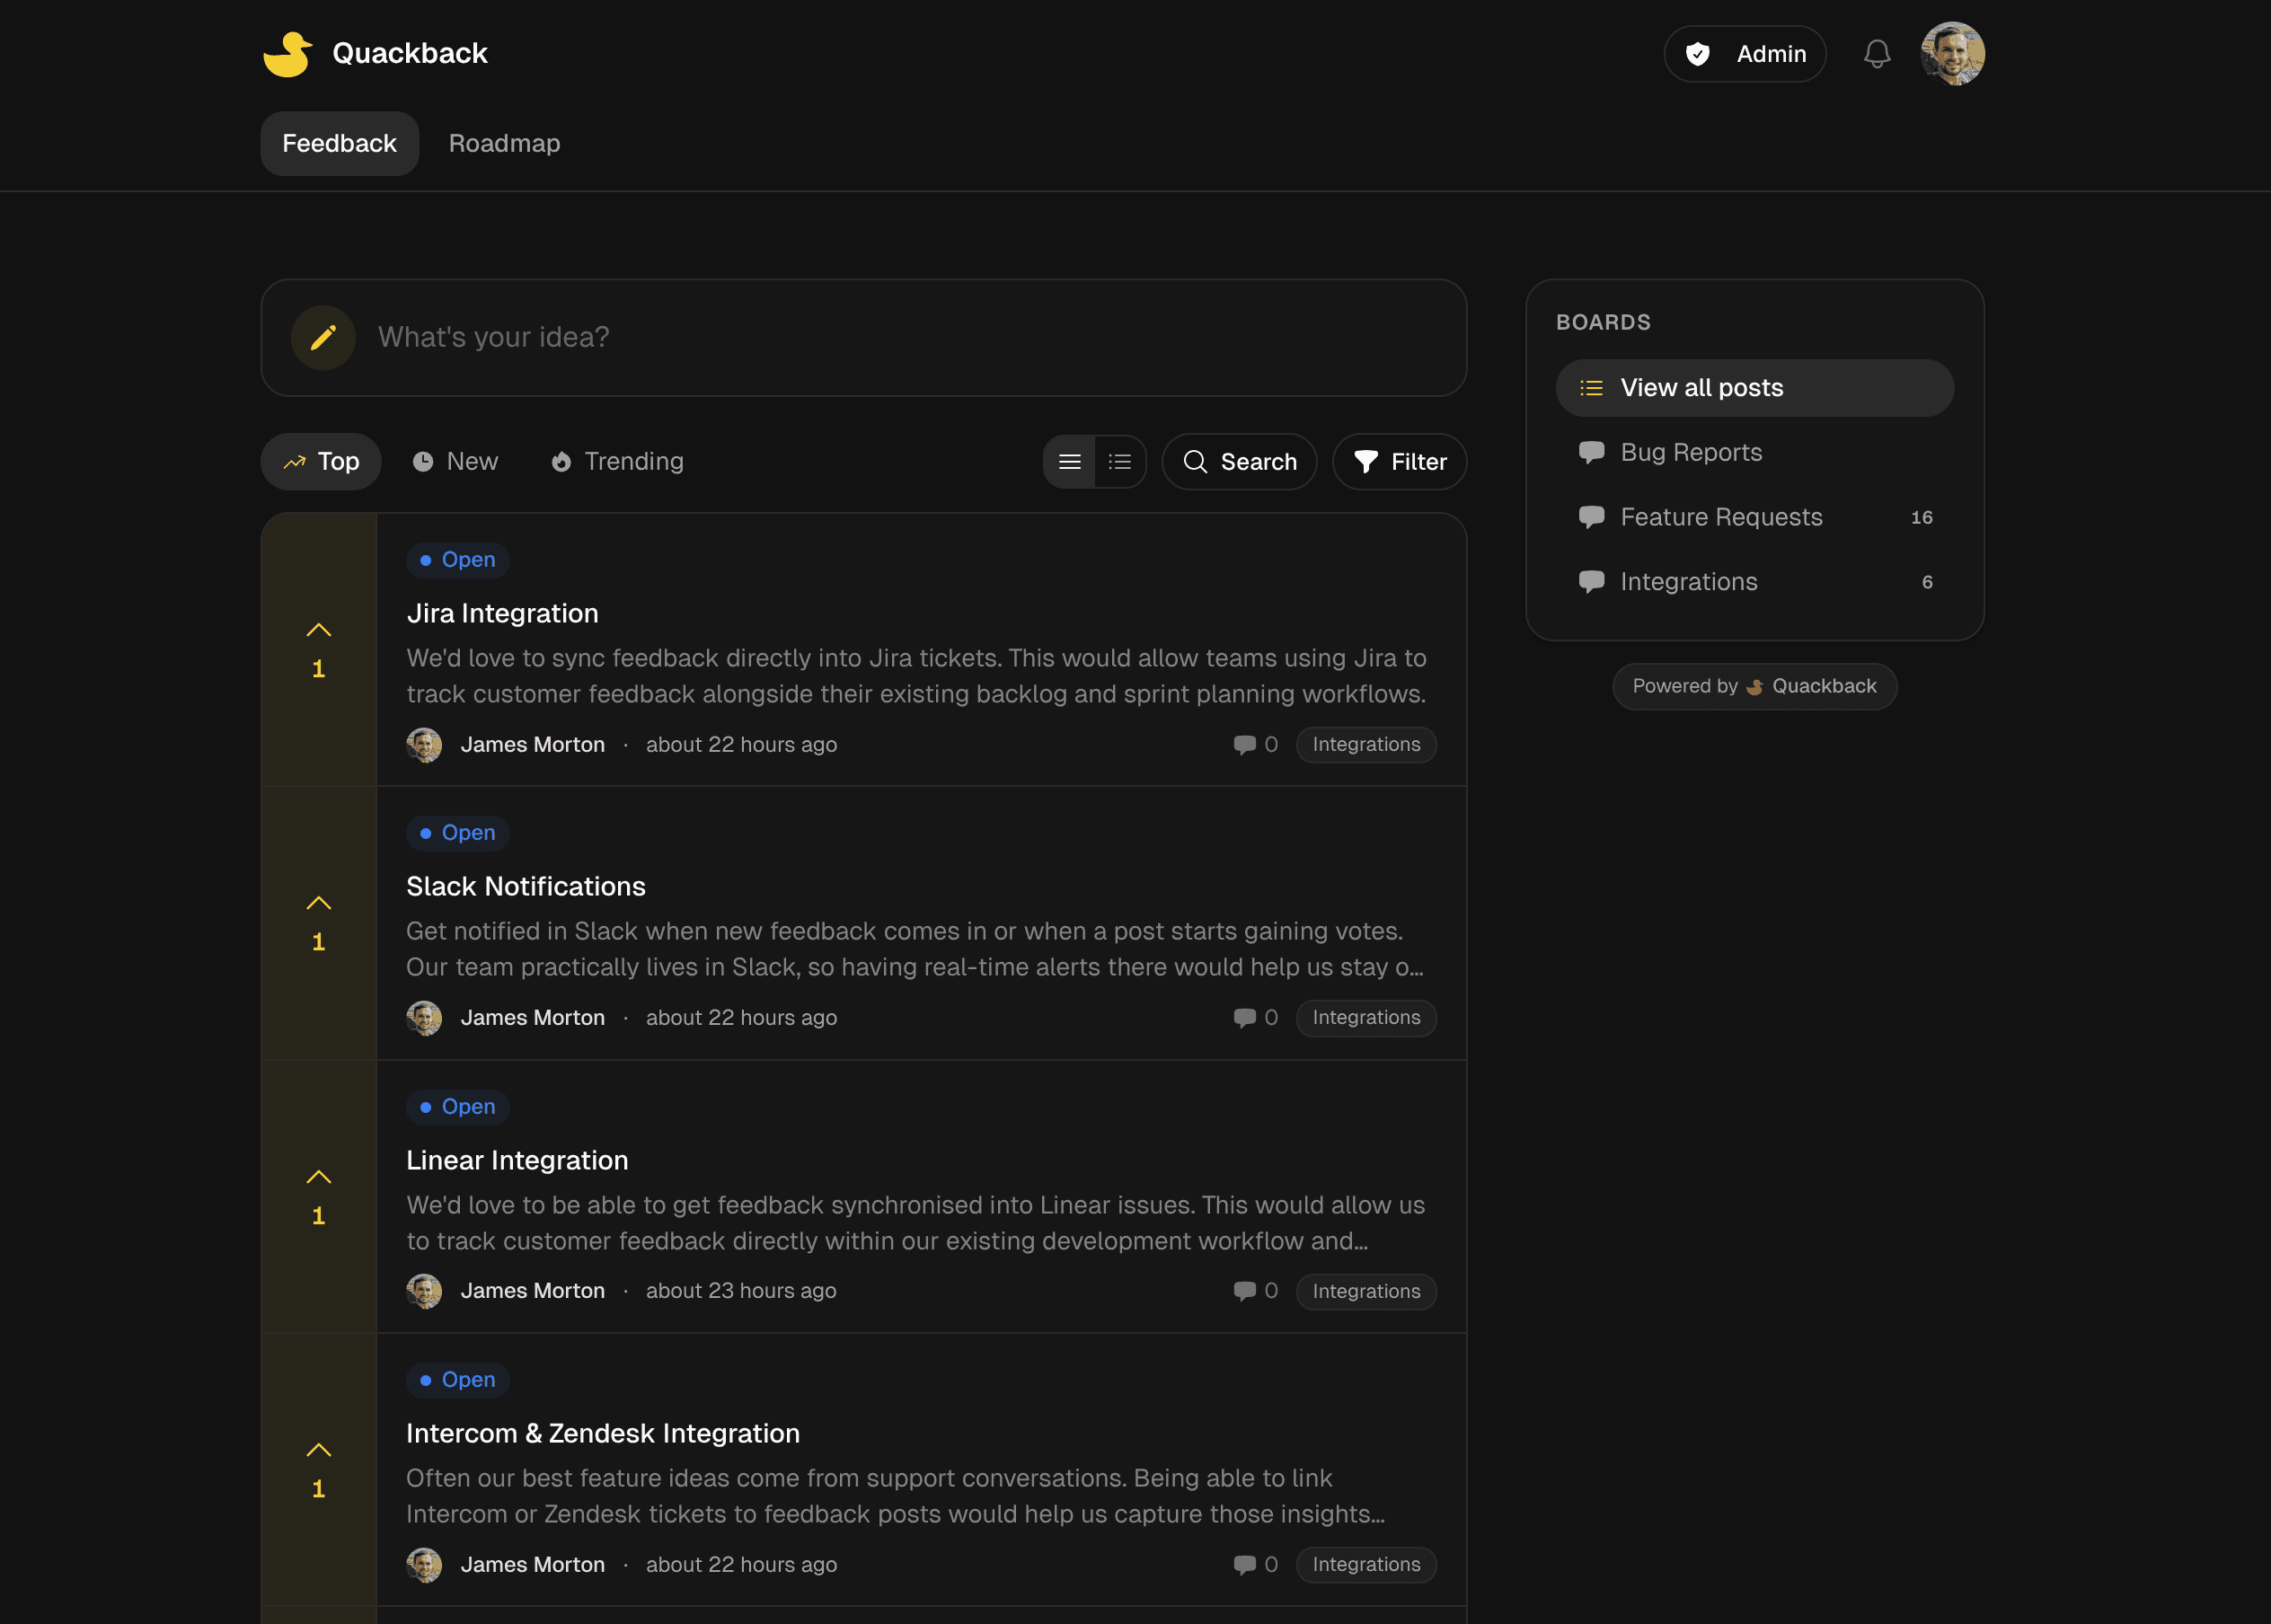This screenshot has height=1624, width=2271.
Task: Toggle the detailed list view layout
Action: click(1068, 461)
